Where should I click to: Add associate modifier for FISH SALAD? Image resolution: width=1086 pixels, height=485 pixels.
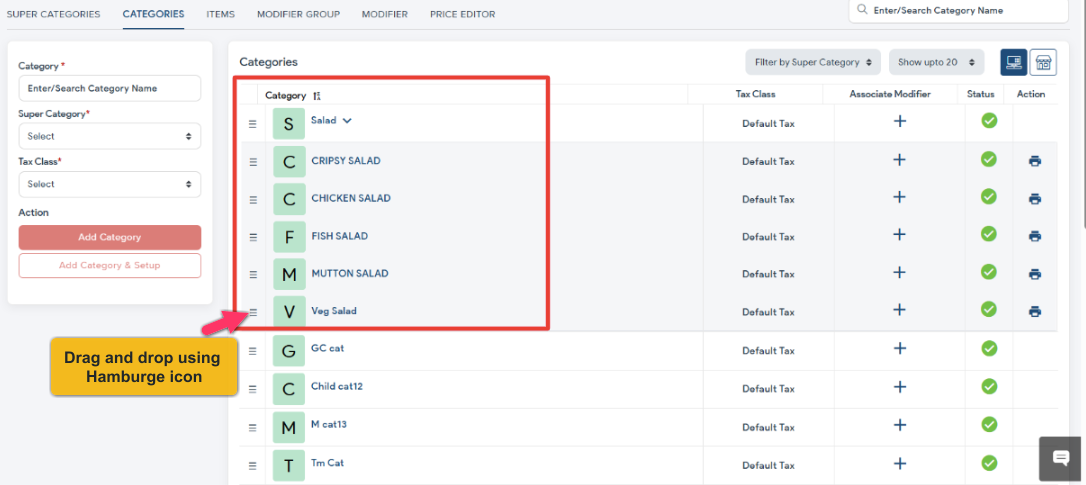pyautogui.click(x=900, y=235)
